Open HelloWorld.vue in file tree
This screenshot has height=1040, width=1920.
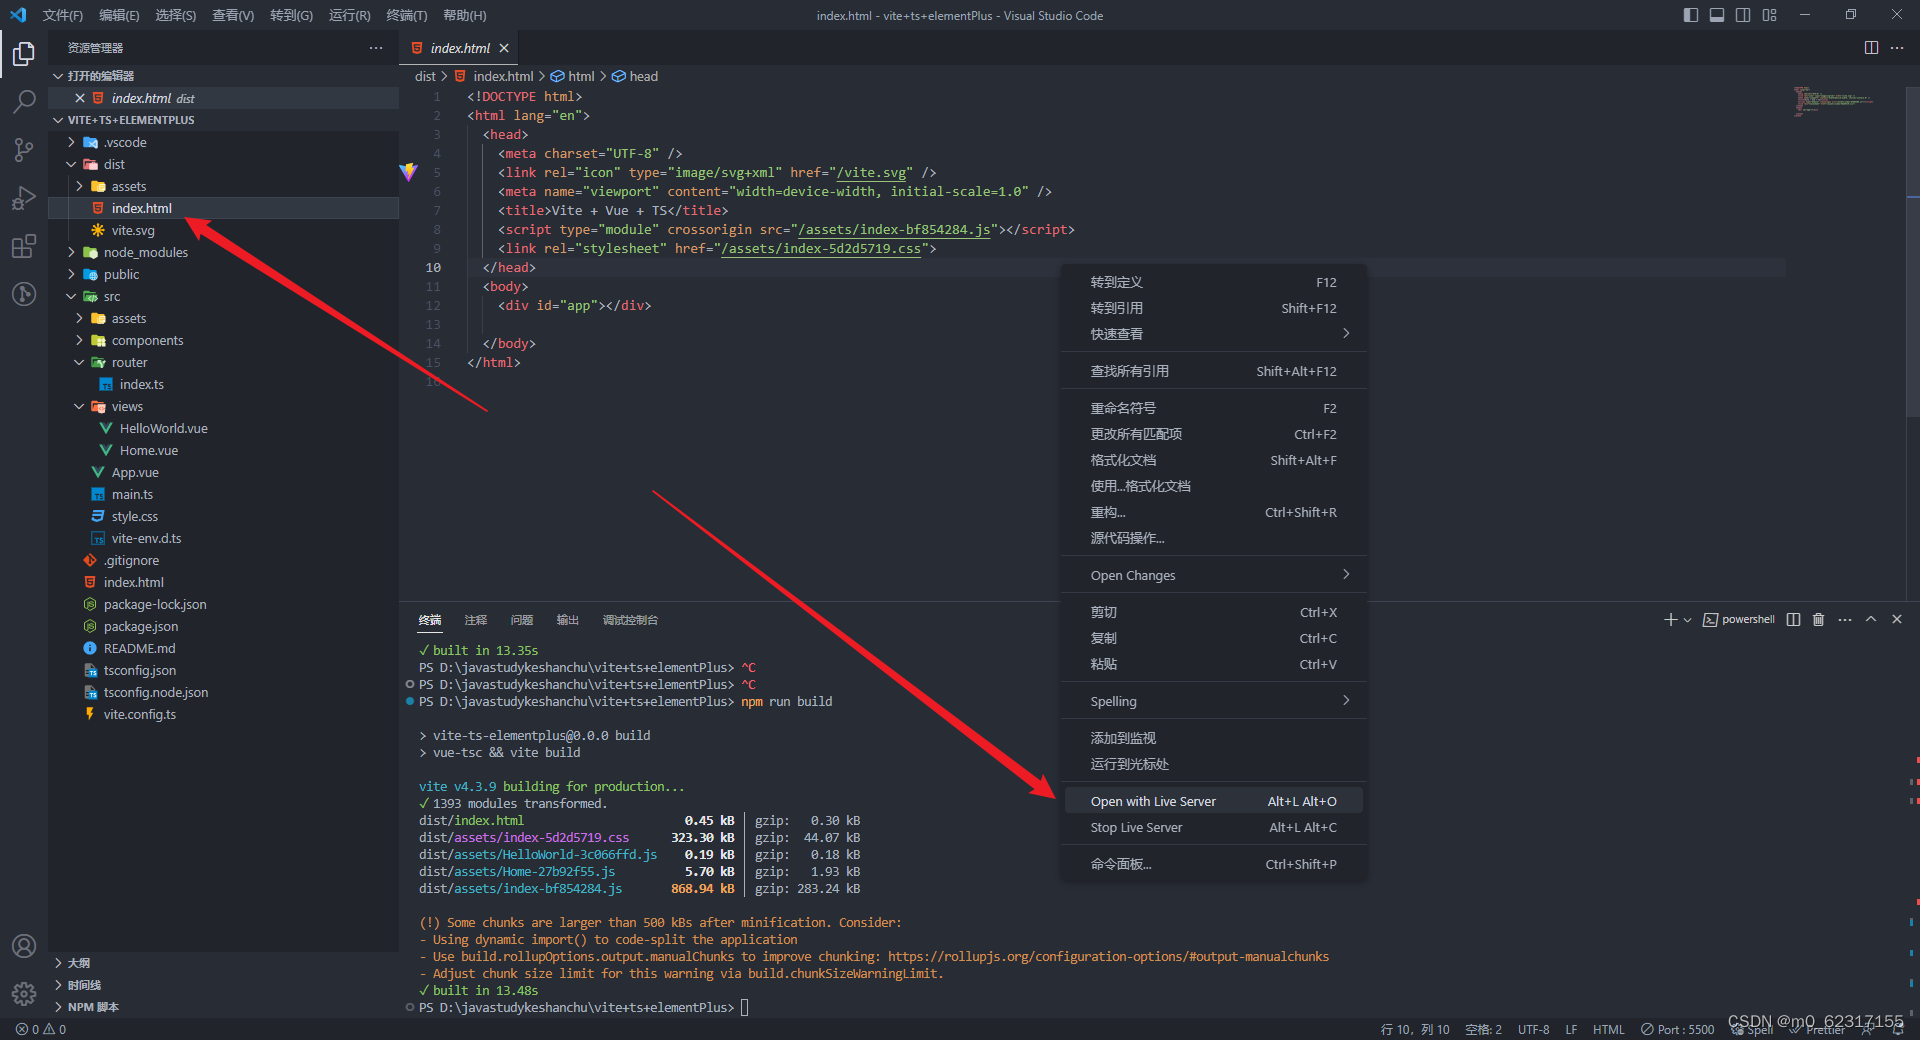coord(163,428)
